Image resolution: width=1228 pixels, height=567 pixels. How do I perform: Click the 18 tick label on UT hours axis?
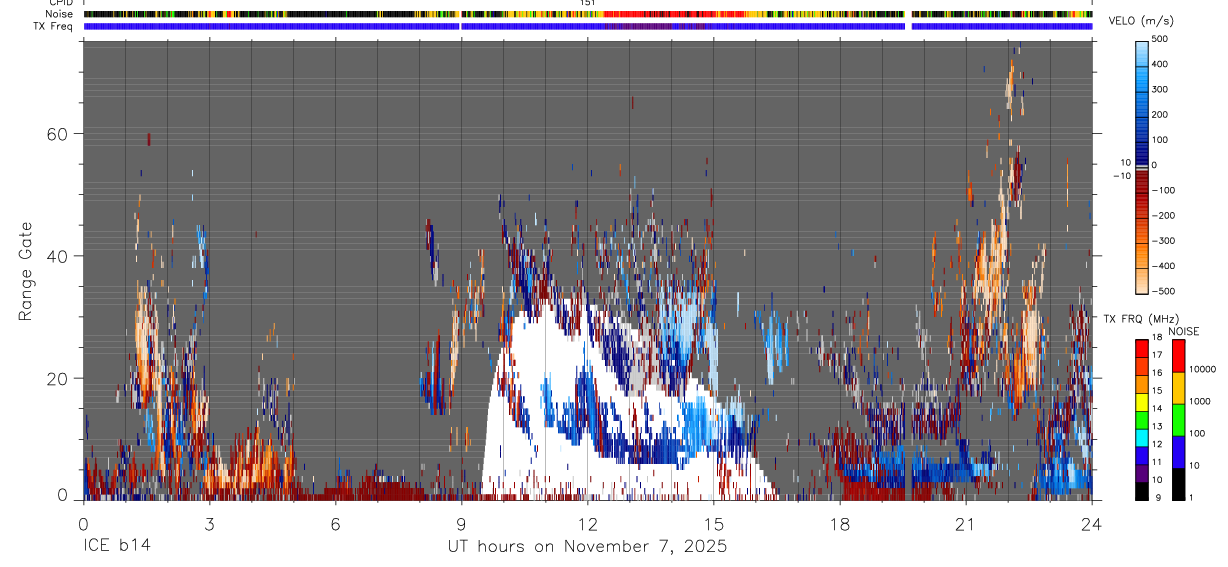[840, 524]
